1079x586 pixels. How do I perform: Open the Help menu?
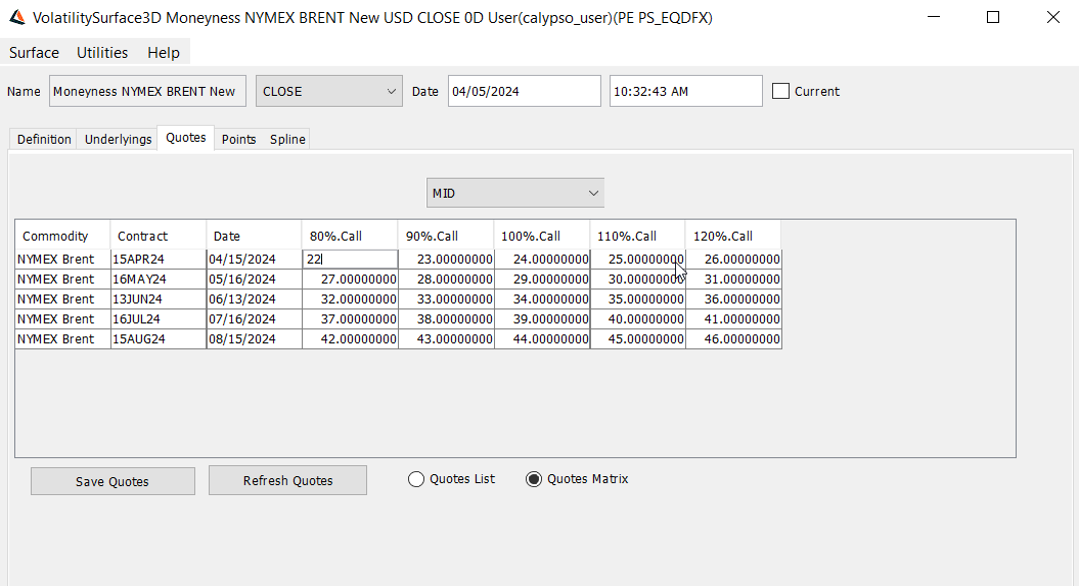[x=163, y=52]
